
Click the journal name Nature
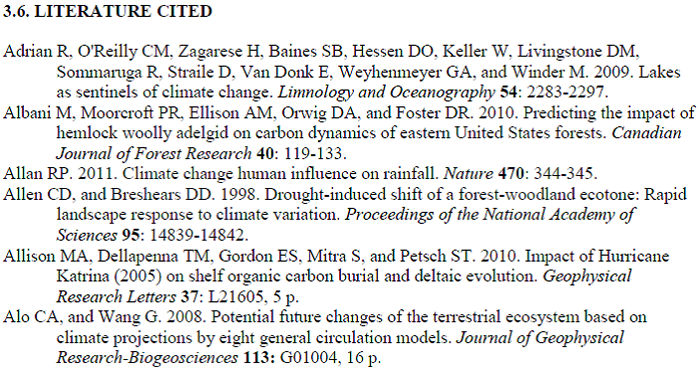point(468,174)
